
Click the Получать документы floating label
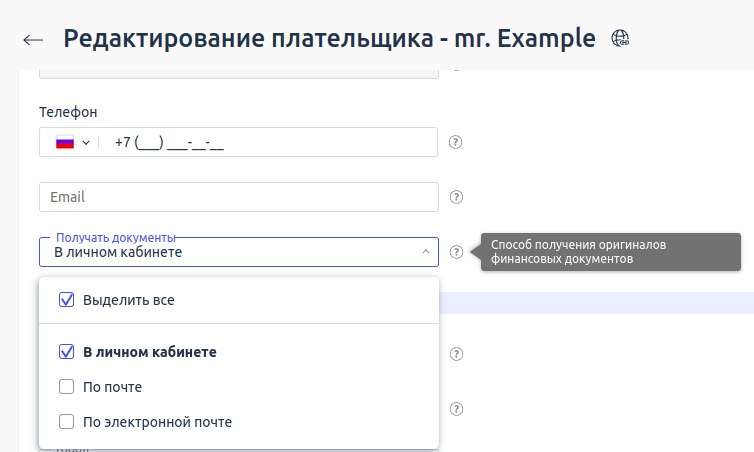(x=115, y=238)
